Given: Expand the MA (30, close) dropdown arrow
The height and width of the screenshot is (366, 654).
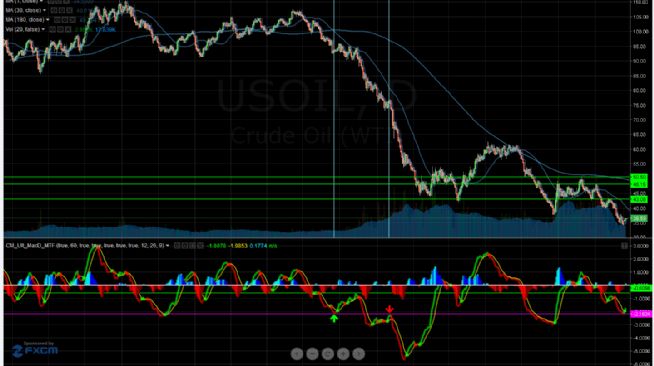Looking at the screenshot, I should (44, 10).
